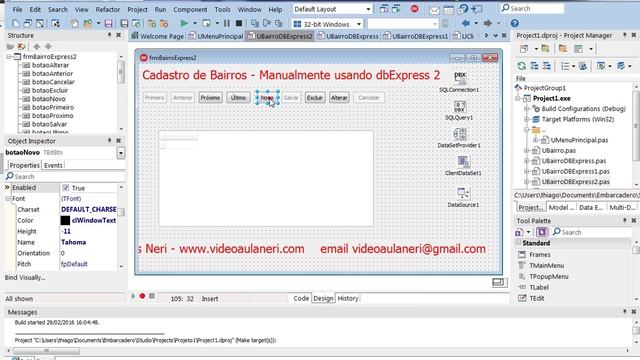Viewport: 640px width, 360px height.
Task: Expand Build Configurations (Debug) node
Action: click(527, 109)
